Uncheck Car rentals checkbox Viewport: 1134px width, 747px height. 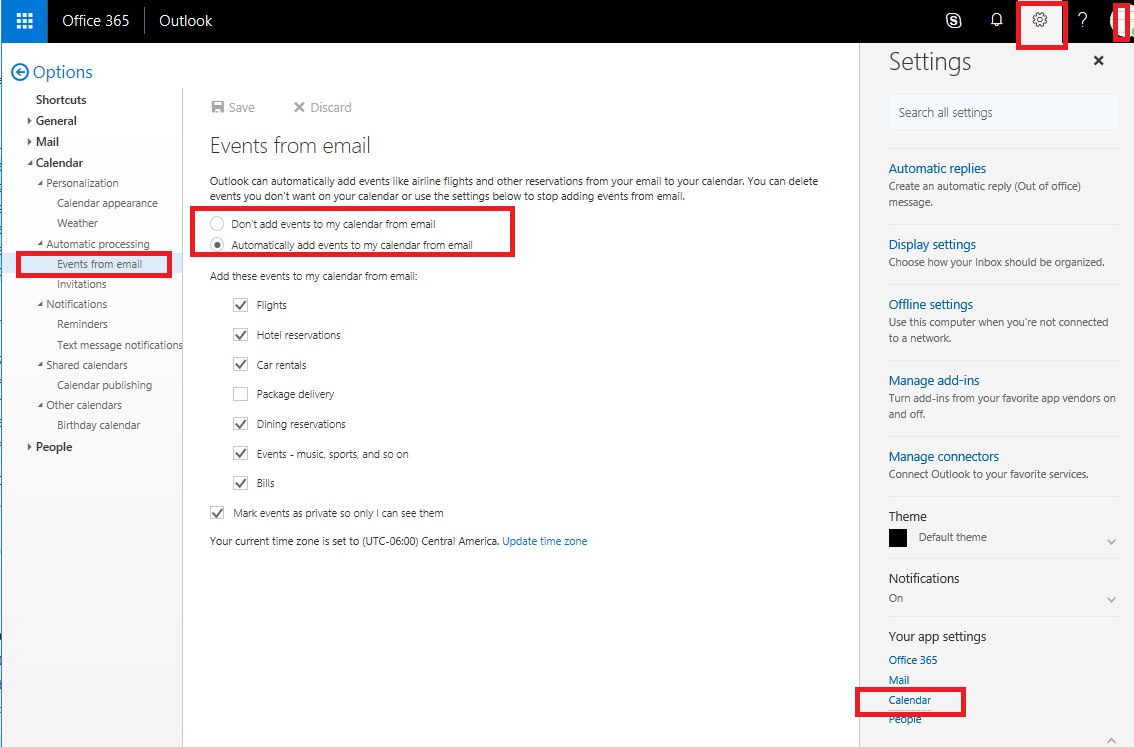pyautogui.click(x=241, y=364)
